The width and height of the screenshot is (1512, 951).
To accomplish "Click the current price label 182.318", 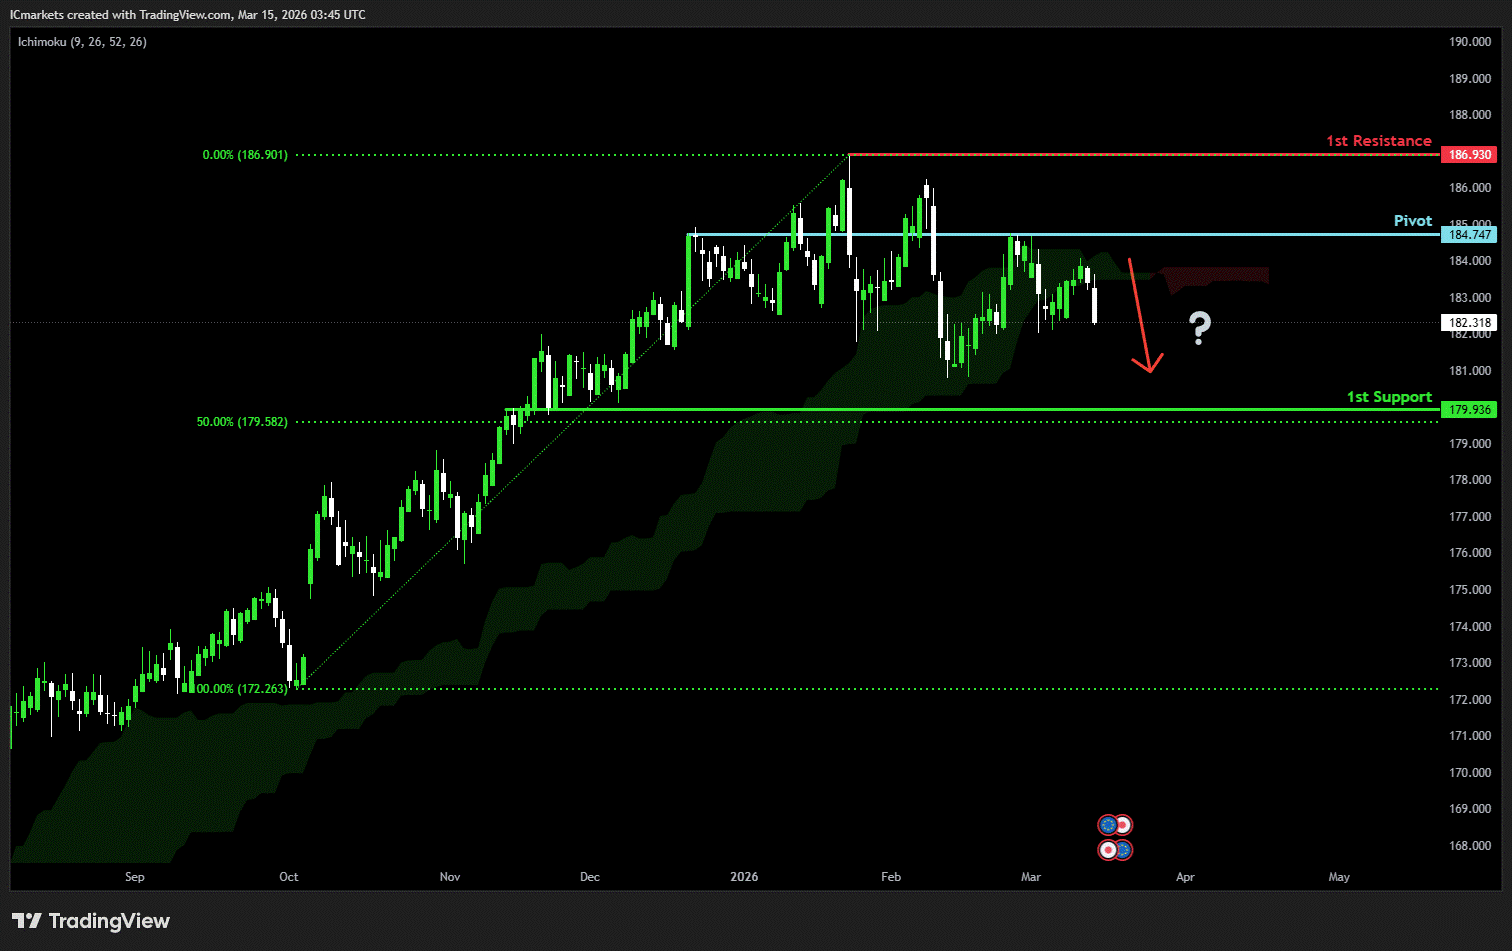I will click(1469, 323).
